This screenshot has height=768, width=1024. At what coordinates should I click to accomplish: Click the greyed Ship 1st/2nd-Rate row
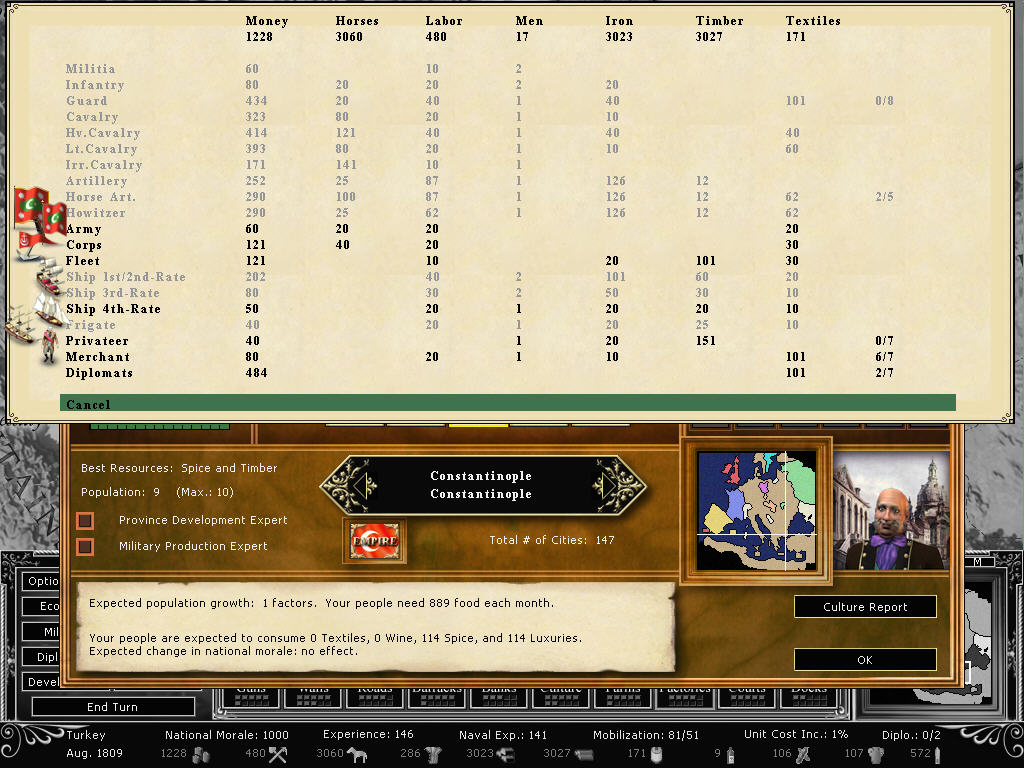click(x=507, y=277)
